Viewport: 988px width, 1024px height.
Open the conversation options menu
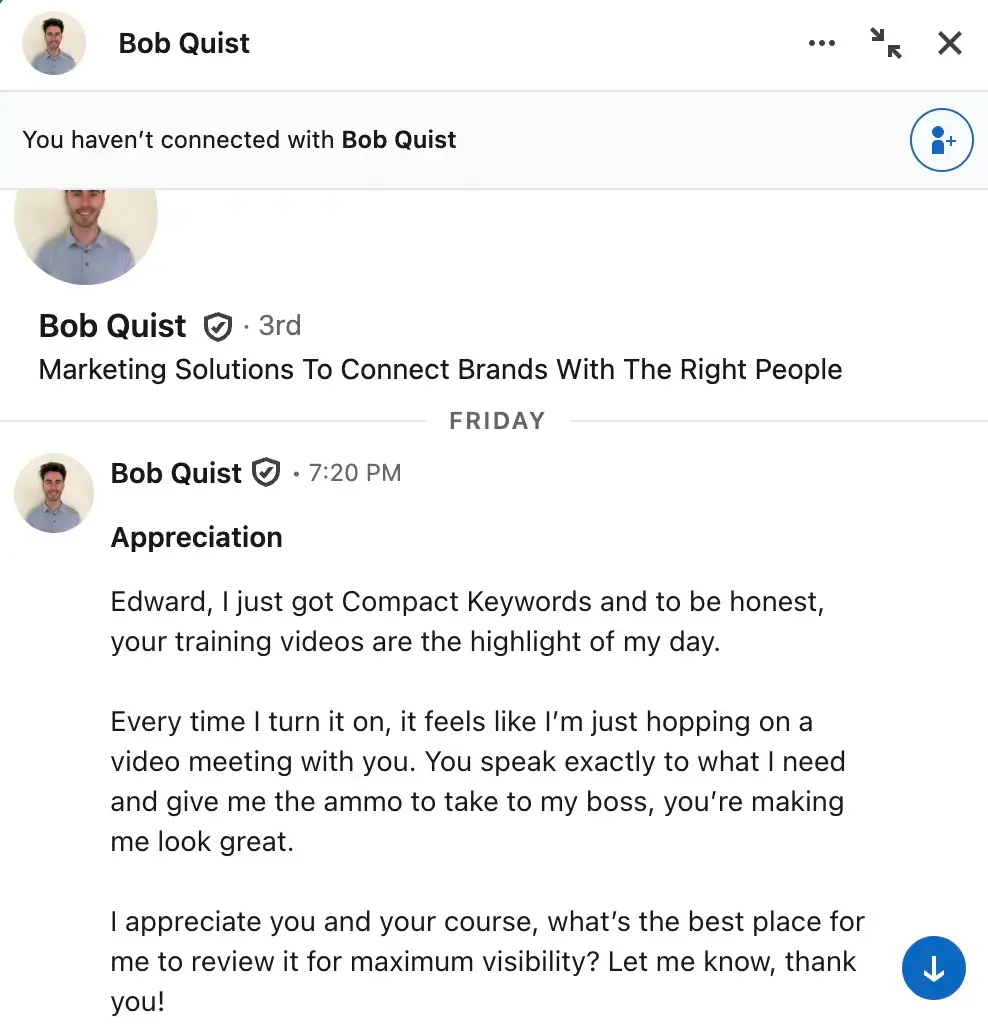822,43
